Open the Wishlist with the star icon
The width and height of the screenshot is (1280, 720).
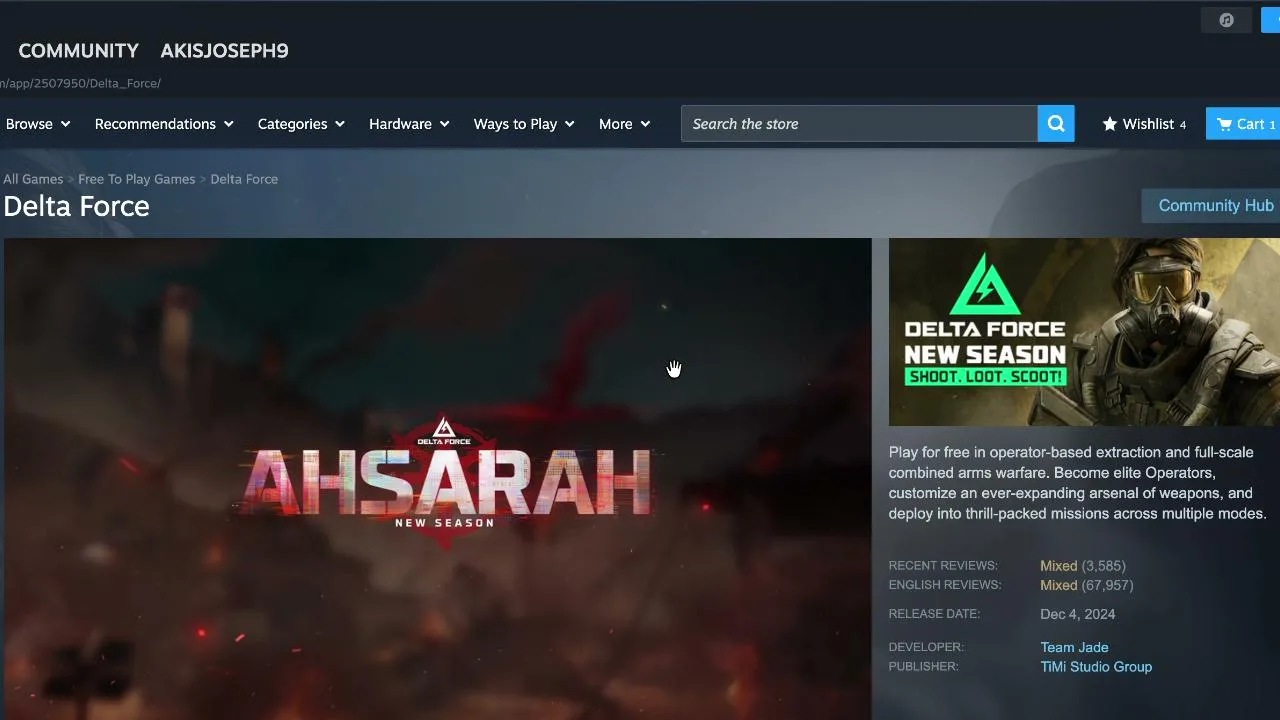(1144, 124)
